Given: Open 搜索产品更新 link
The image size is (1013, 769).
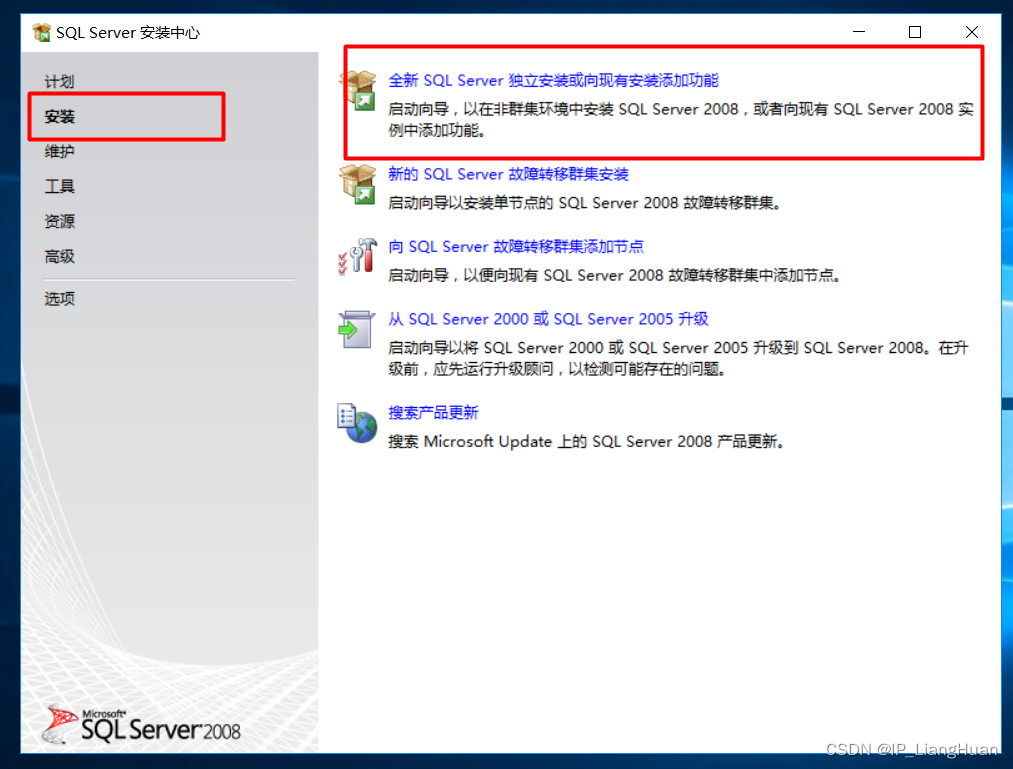Looking at the screenshot, I should tap(433, 413).
